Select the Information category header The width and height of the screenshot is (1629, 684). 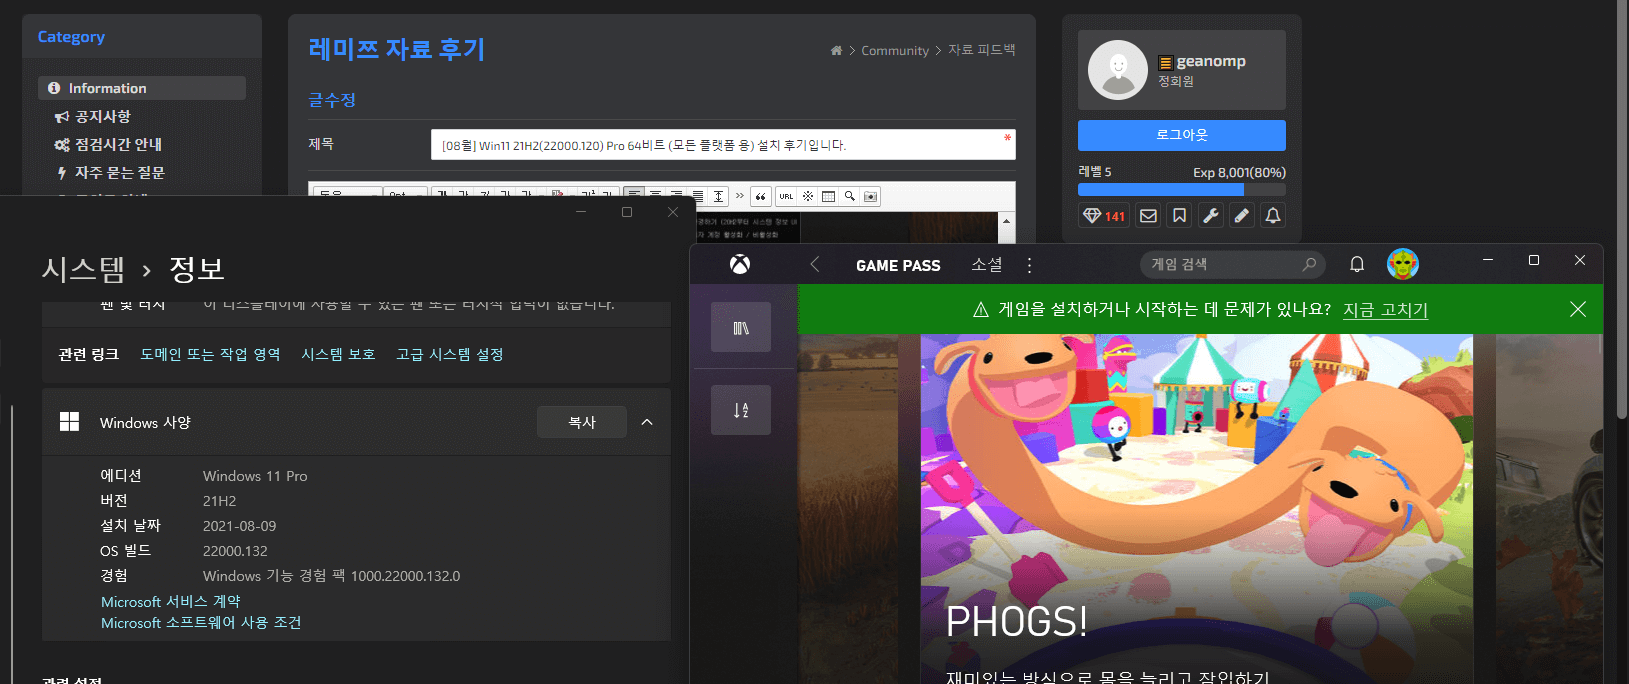[x=142, y=88]
